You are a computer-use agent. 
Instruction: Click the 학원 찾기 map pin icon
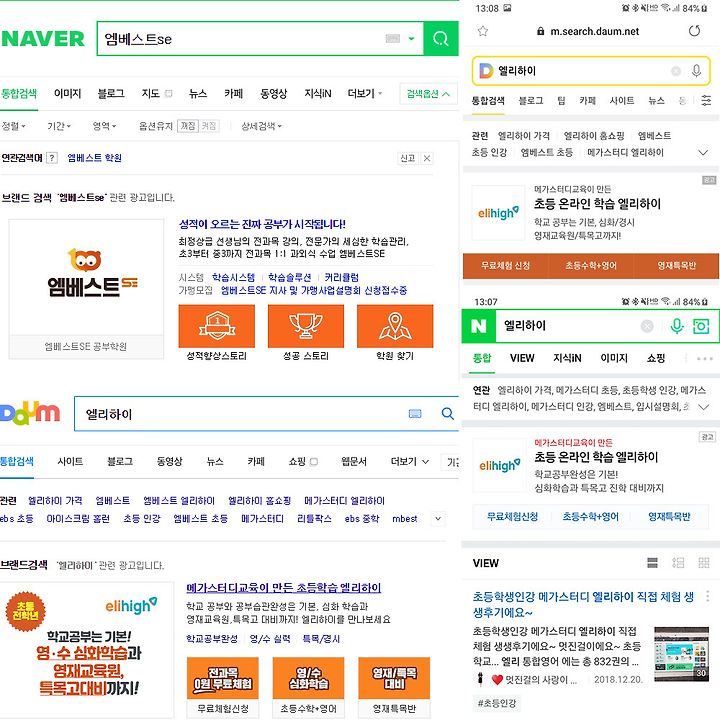395,326
